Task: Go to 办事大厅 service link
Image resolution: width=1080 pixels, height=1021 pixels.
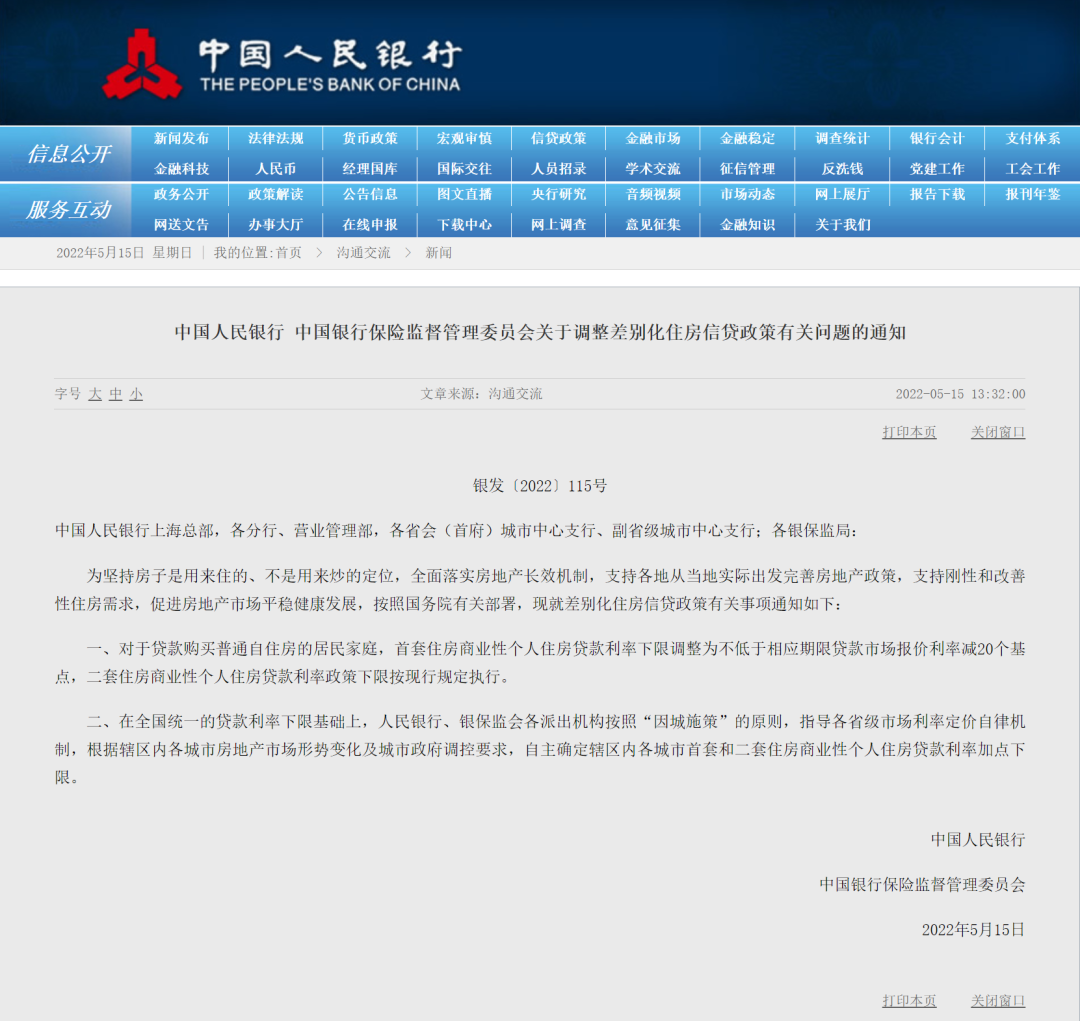Action: coord(276,225)
